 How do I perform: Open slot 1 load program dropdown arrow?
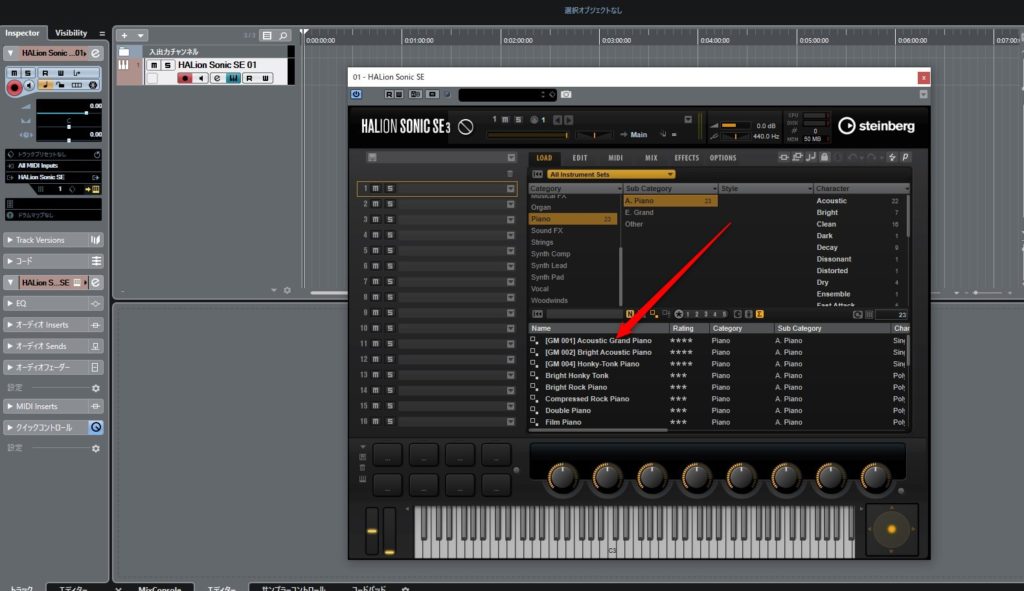[510, 189]
